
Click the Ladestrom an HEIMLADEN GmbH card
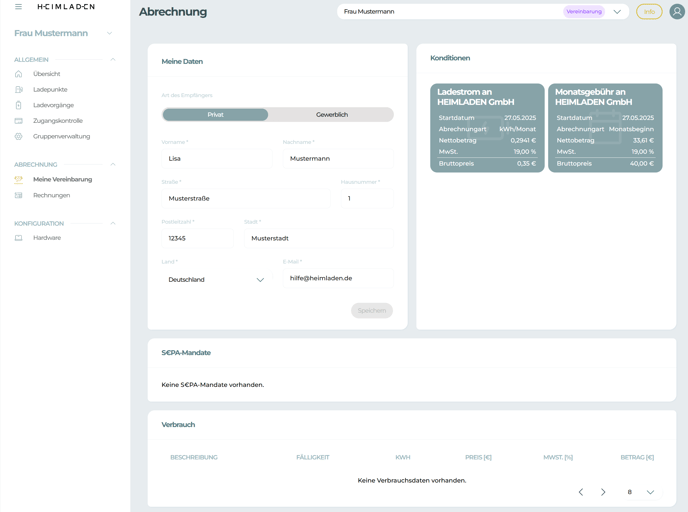[x=487, y=128]
